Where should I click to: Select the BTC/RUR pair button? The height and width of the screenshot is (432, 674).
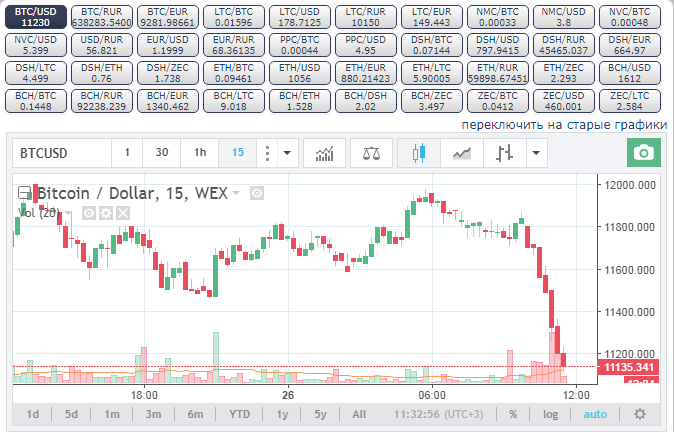(x=102, y=17)
